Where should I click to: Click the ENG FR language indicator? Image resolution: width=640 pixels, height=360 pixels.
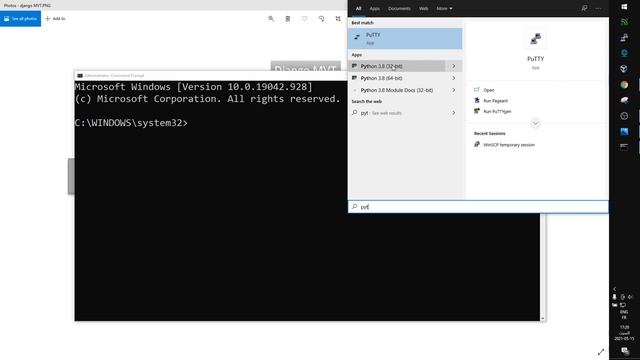tap(624, 315)
